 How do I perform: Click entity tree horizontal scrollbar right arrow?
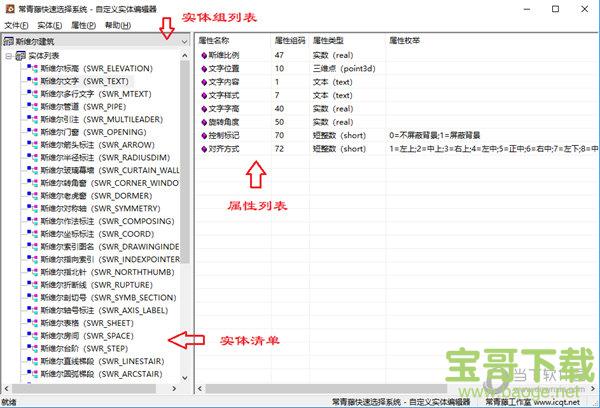[174, 388]
